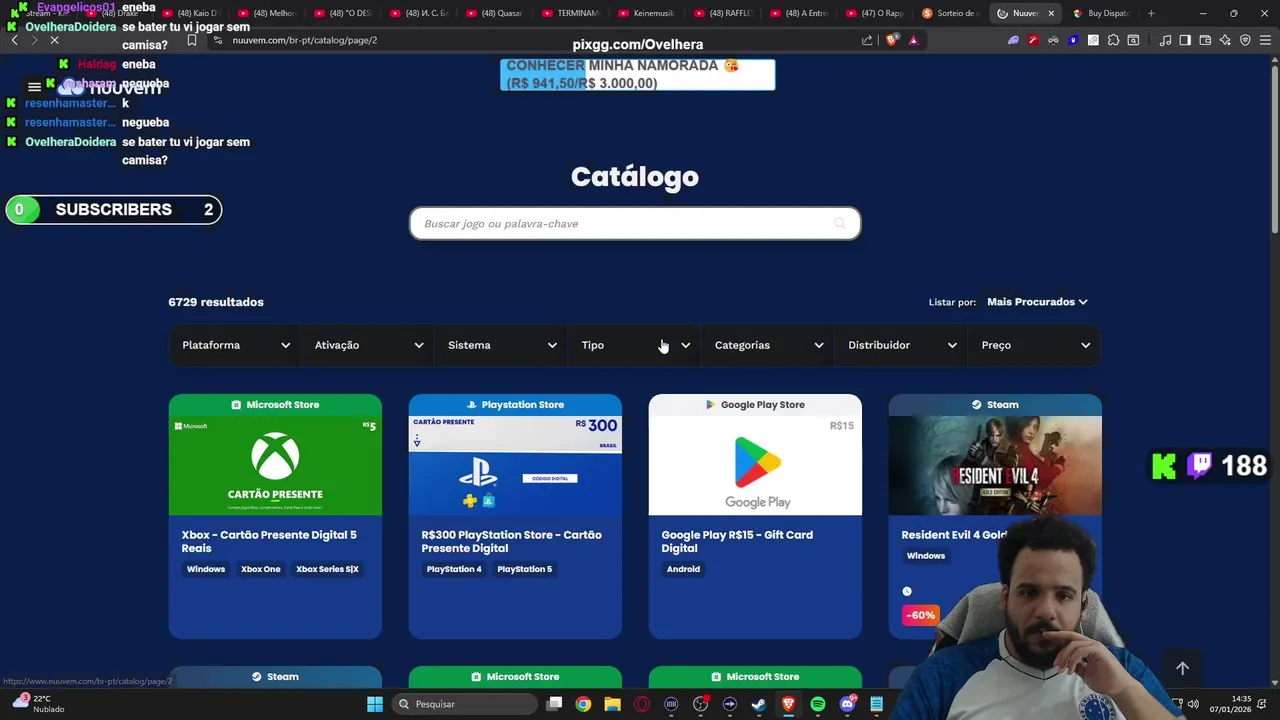
Task: Click the page vertical scrollbar
Action: (x=1274, y=150)
